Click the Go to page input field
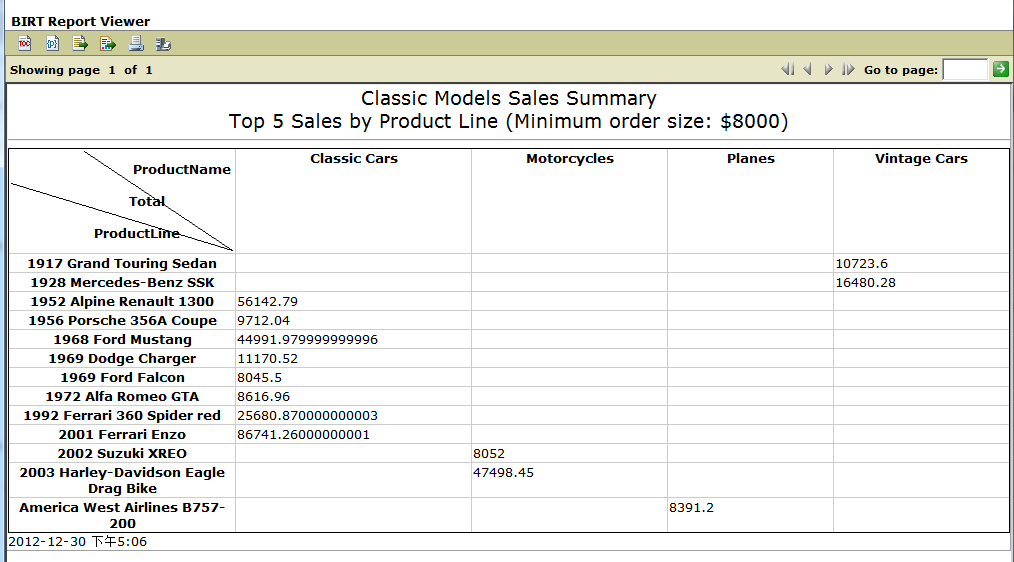The image size is (1014, 562). (x=965, y=69)
